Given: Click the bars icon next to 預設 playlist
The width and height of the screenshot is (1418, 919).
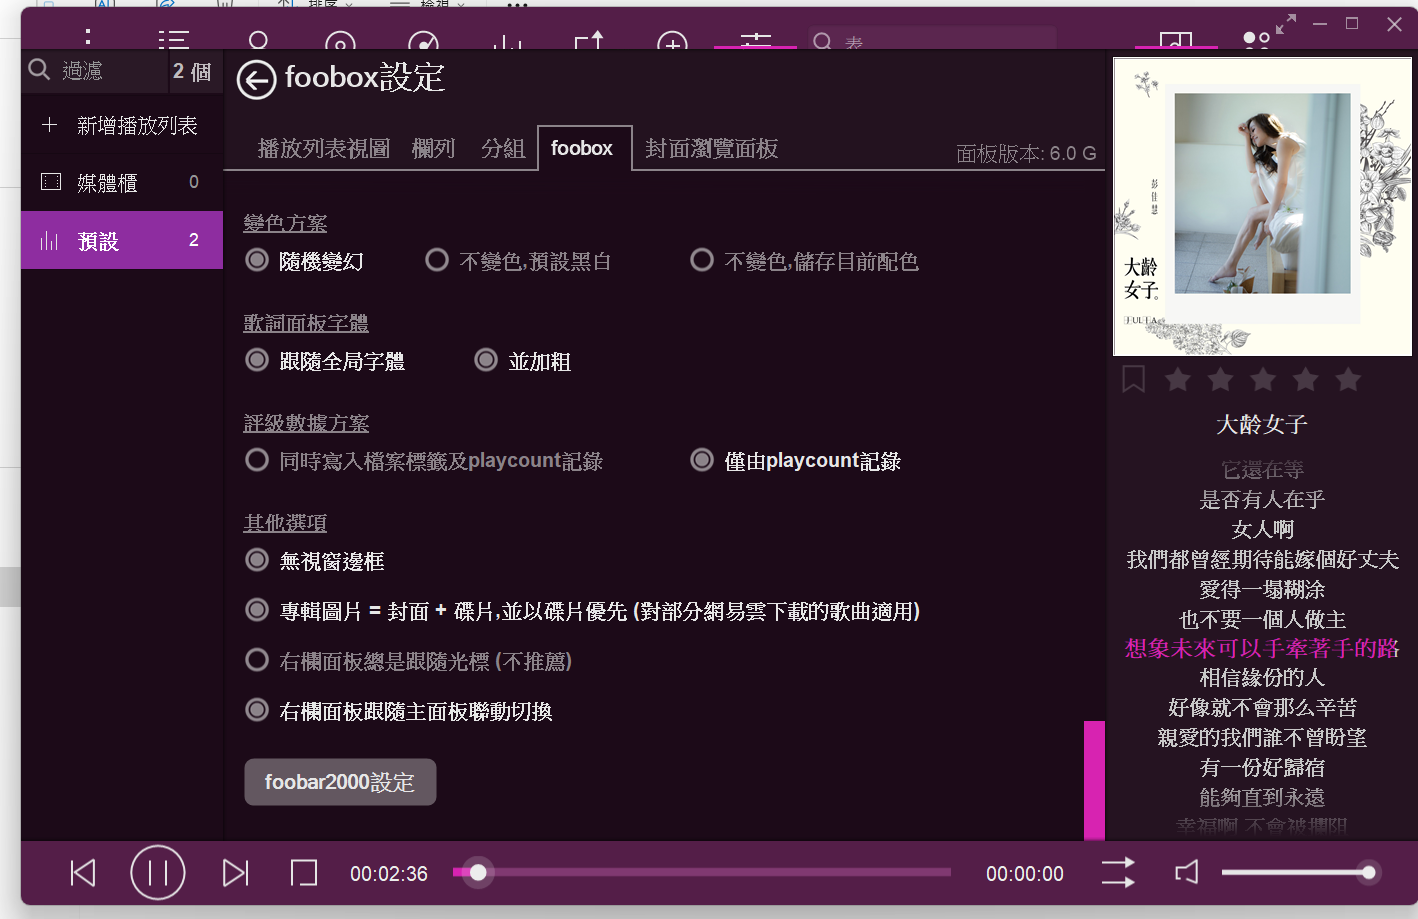Looking at the screenshot, I should [x=49, y=240].
